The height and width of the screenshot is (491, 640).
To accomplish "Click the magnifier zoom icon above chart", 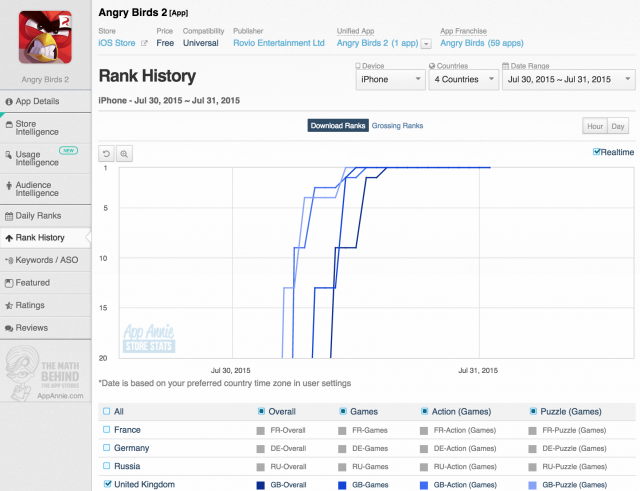I will coord(124,154).
